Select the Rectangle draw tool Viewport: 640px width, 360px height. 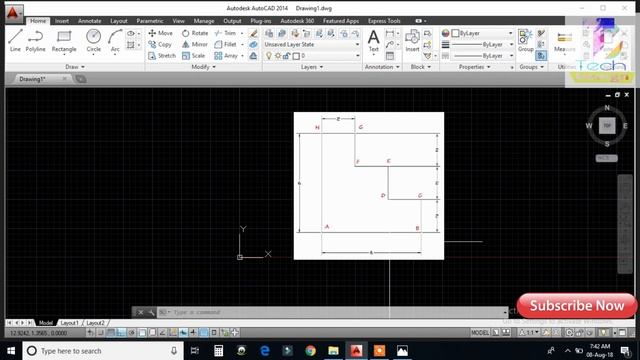click(x=64, y=41)
